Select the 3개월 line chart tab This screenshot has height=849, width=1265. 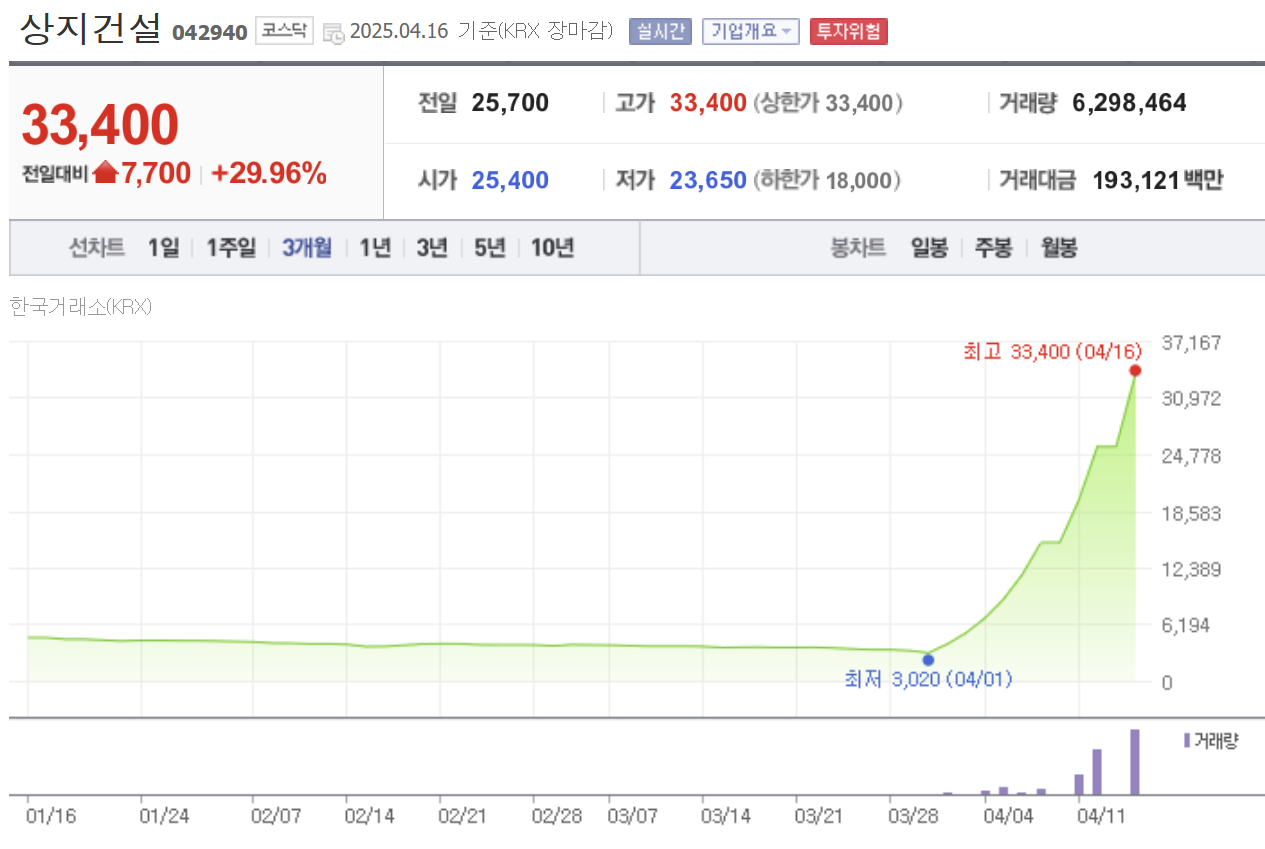307,248
